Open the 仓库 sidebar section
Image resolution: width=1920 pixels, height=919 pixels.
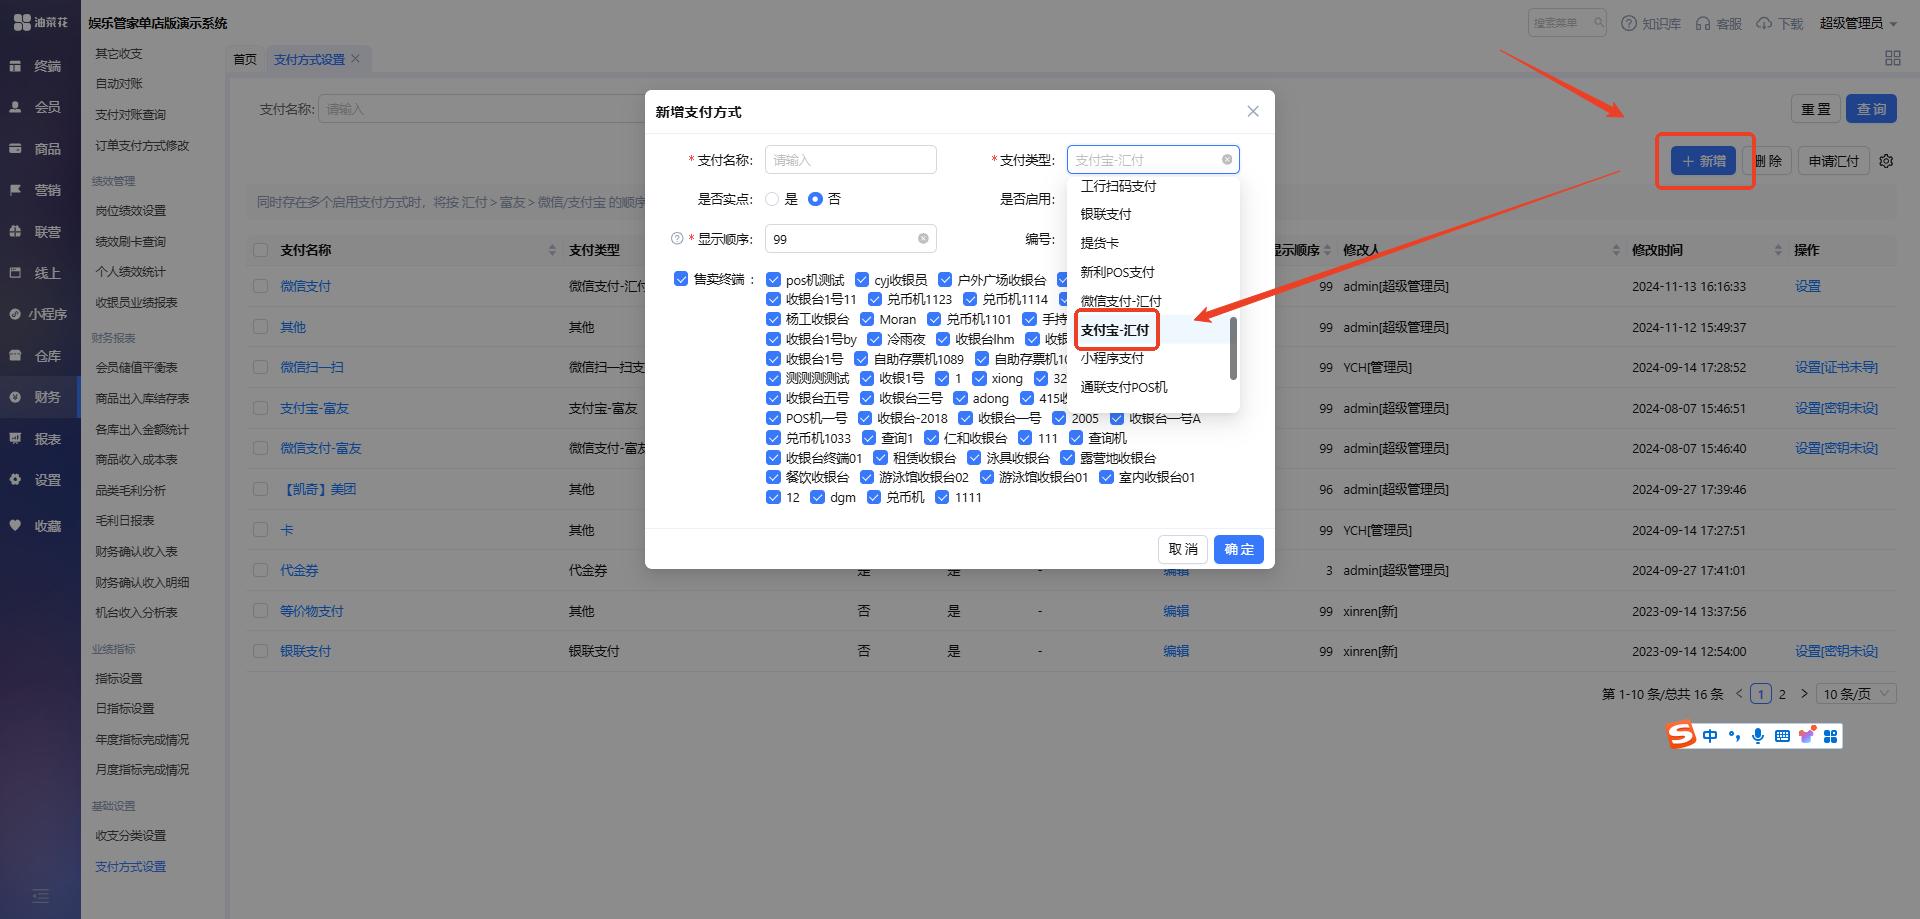(36, 355)
